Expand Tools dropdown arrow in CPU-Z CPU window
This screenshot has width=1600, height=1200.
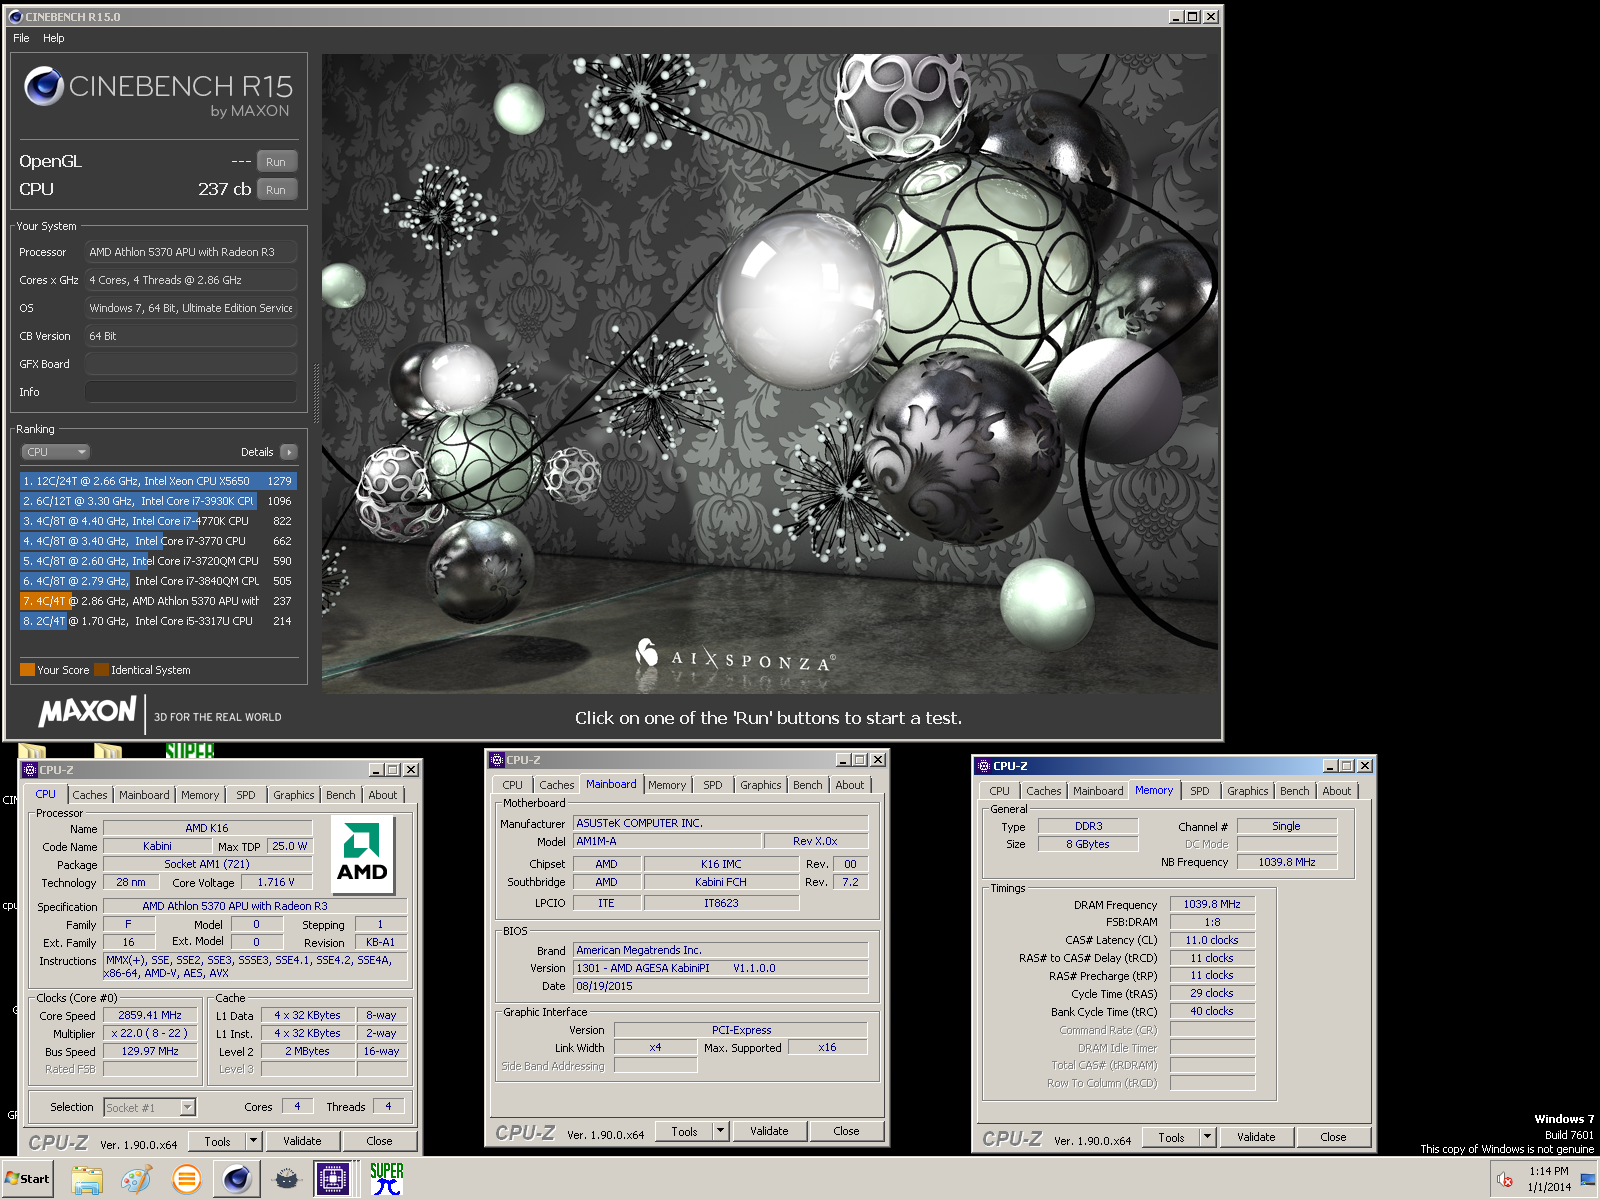(x=254, y=1141)
